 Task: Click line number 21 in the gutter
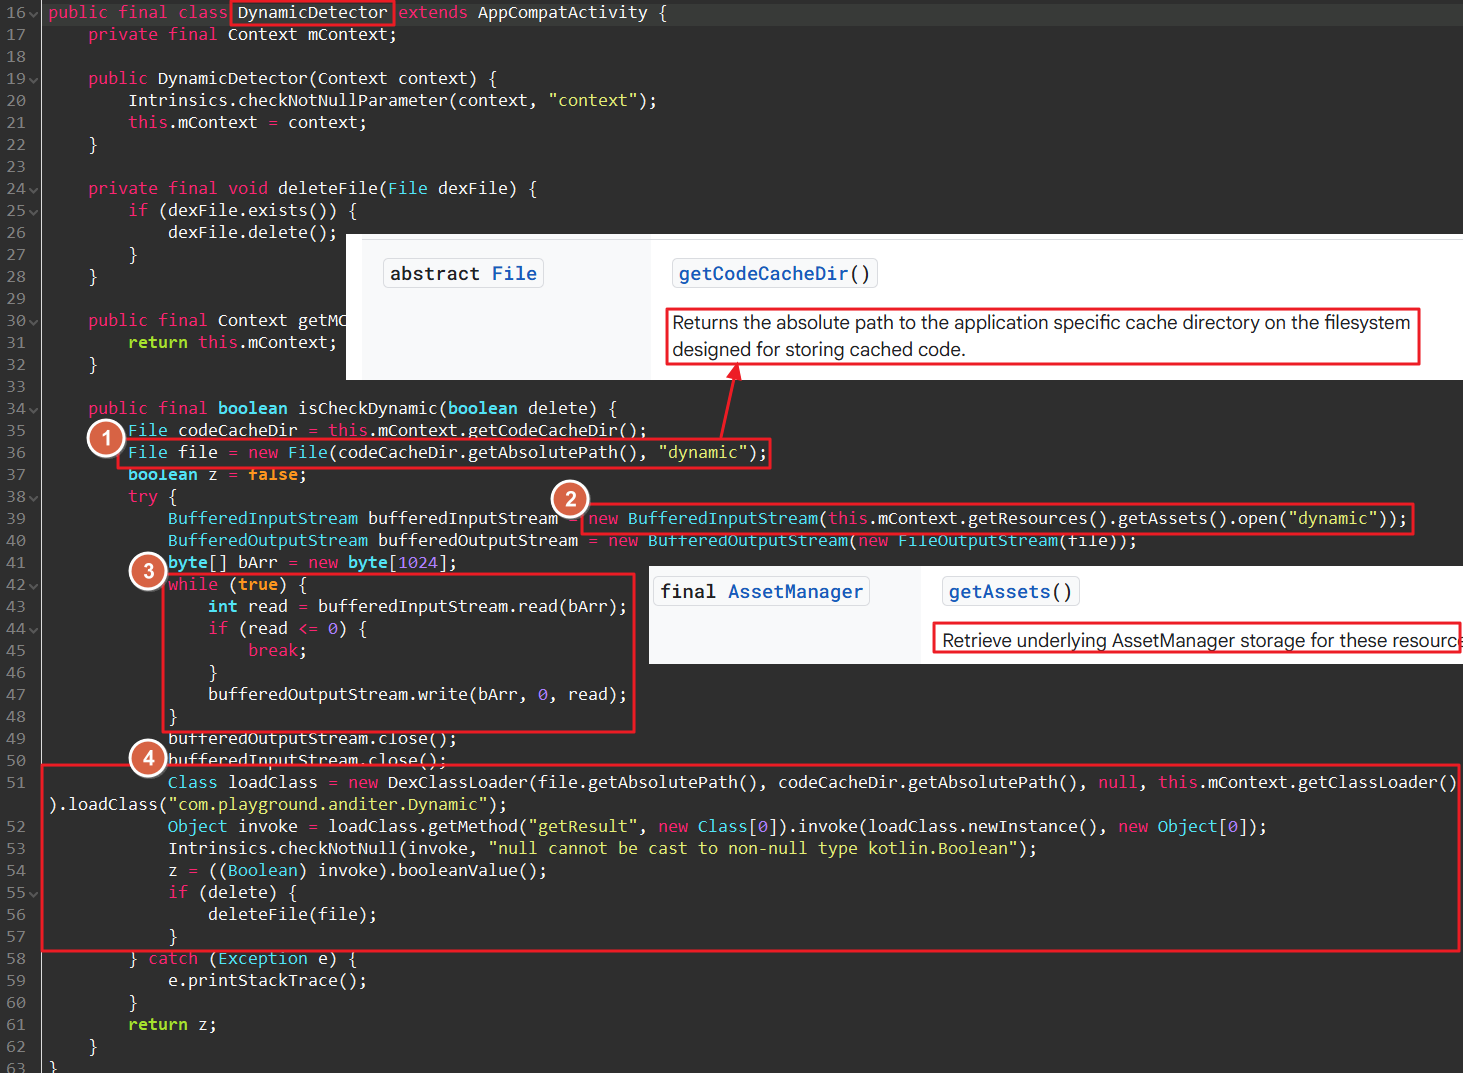pyautogui.click(x=16, y=123)
